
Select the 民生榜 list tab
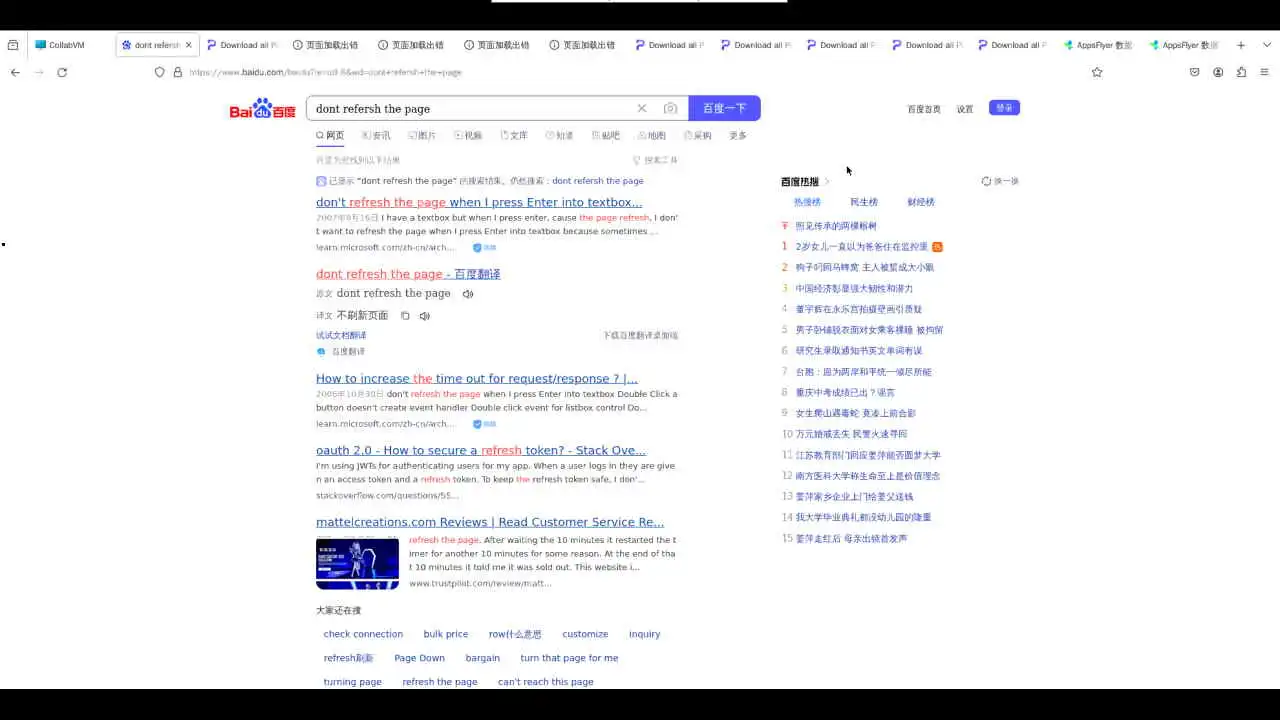864,202
